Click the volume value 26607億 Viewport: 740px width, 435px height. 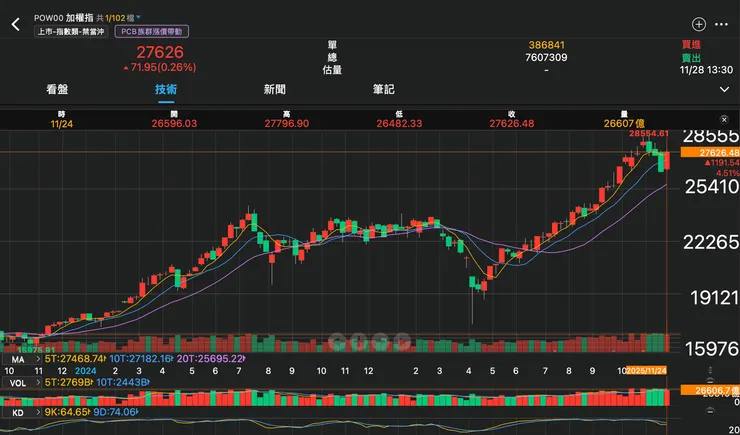[624, 124]
